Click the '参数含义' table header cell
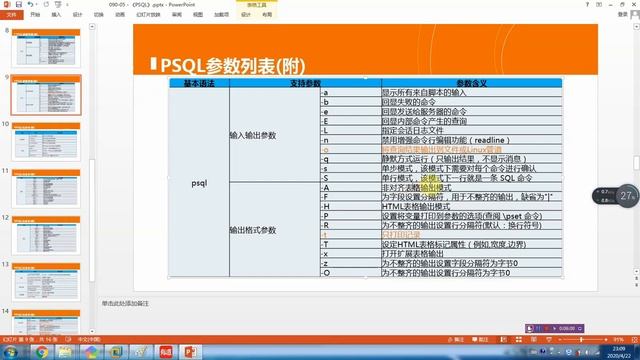The height and width of the screenshot is (360, 640). (471, 83)
